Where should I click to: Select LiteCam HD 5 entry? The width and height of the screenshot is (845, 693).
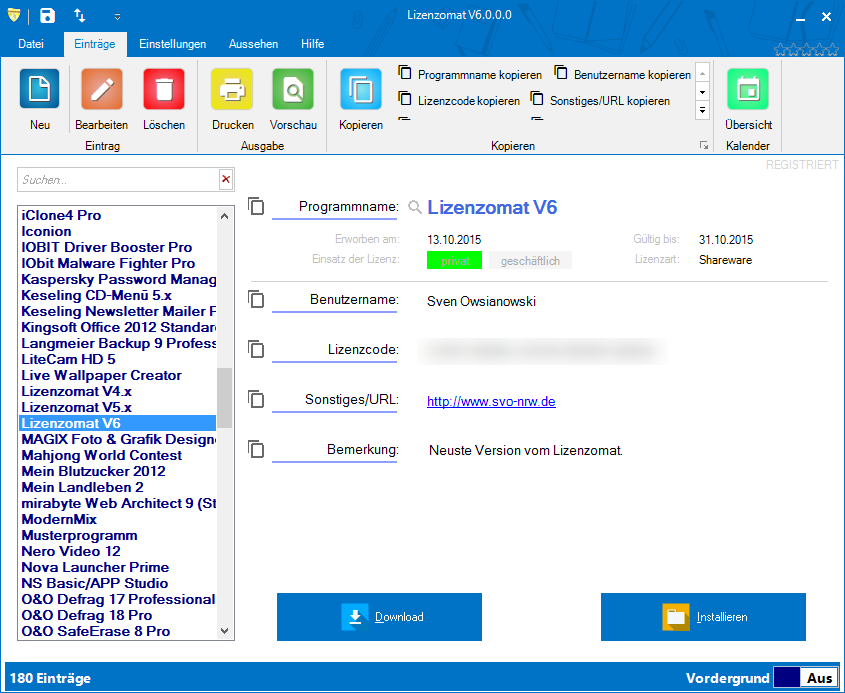pyautogui.click(x=68, y=359)
